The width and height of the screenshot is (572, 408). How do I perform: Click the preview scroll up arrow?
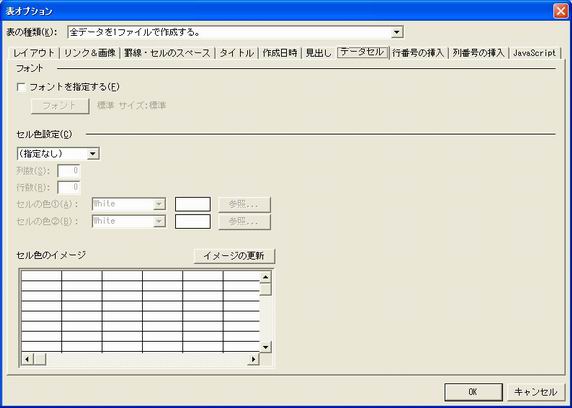click(x=265, y=277)
